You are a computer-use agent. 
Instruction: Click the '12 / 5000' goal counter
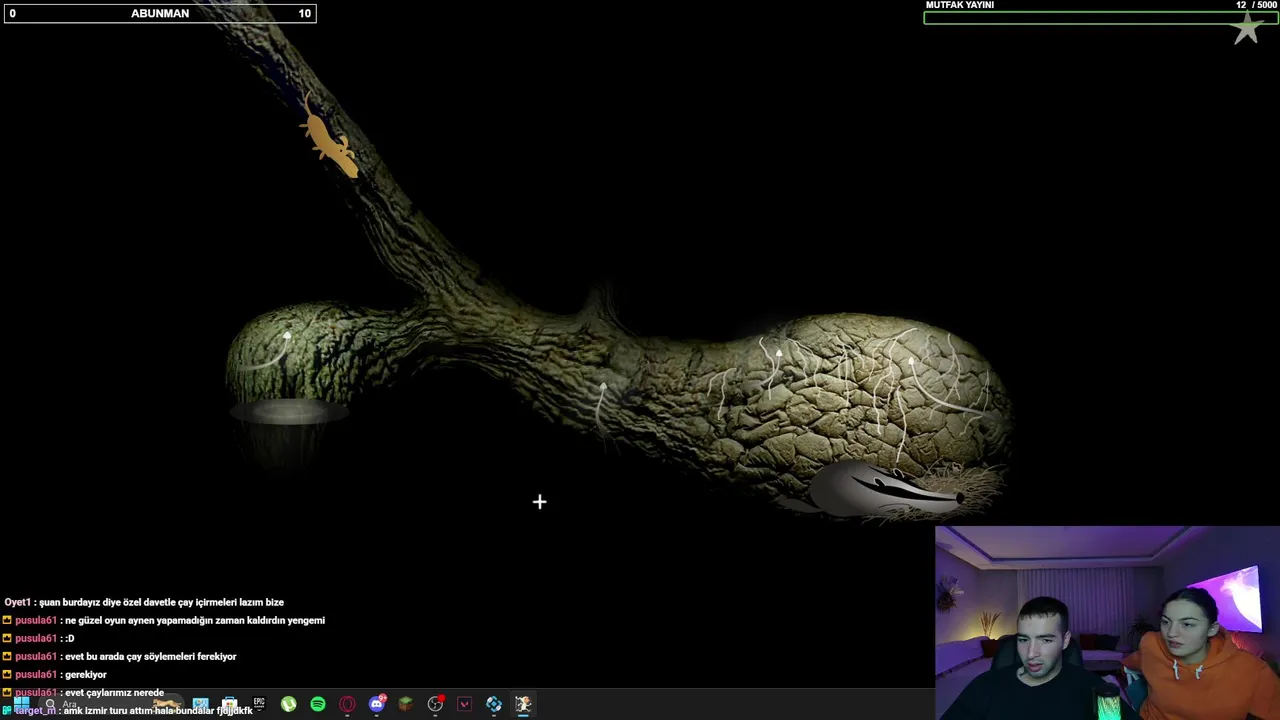tap(1256, 5)
